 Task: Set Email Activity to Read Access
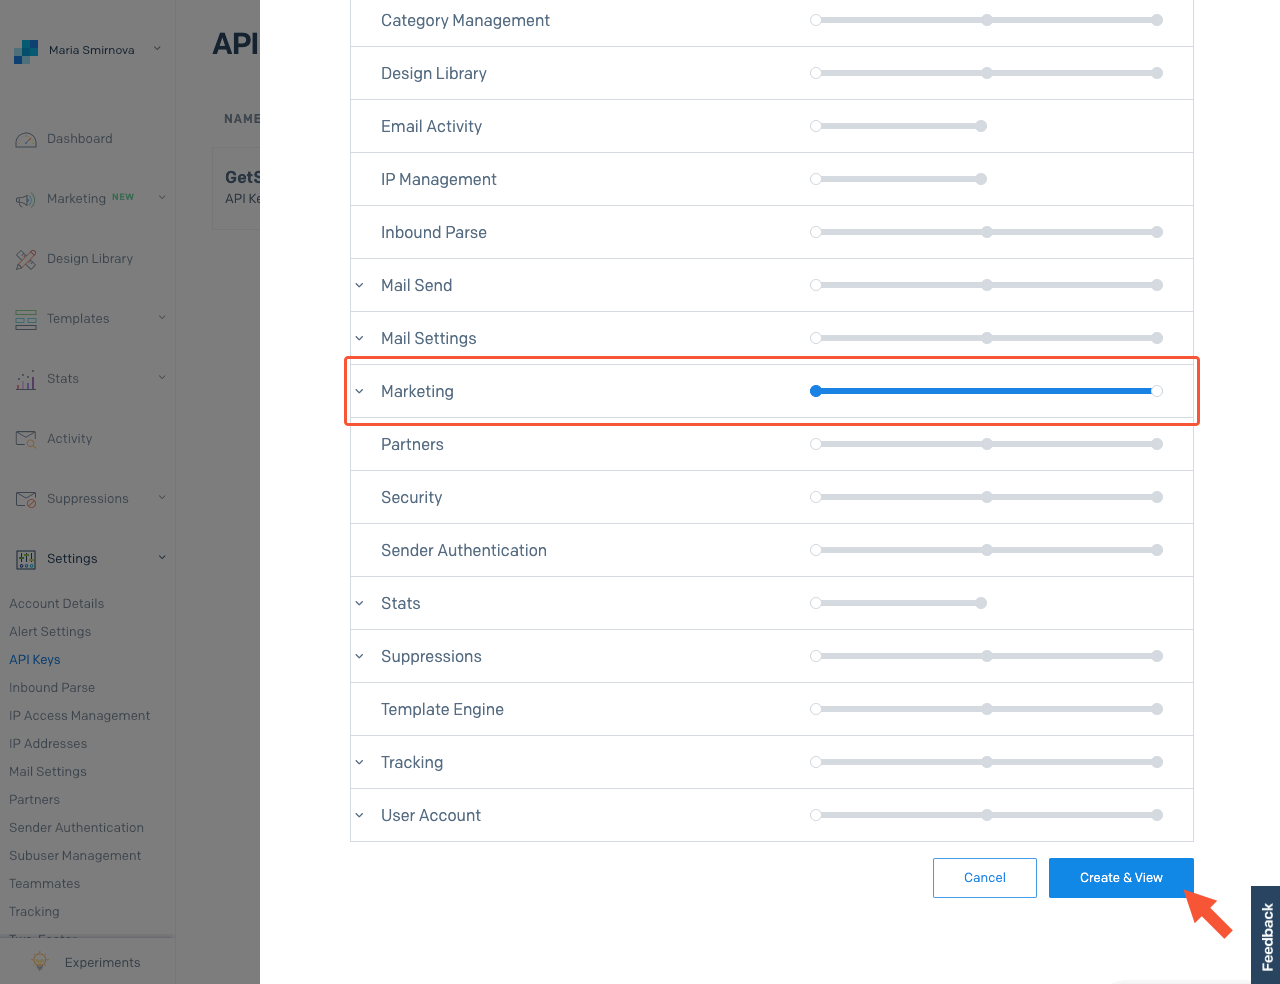pyautogui.click(x=981, y=126)
